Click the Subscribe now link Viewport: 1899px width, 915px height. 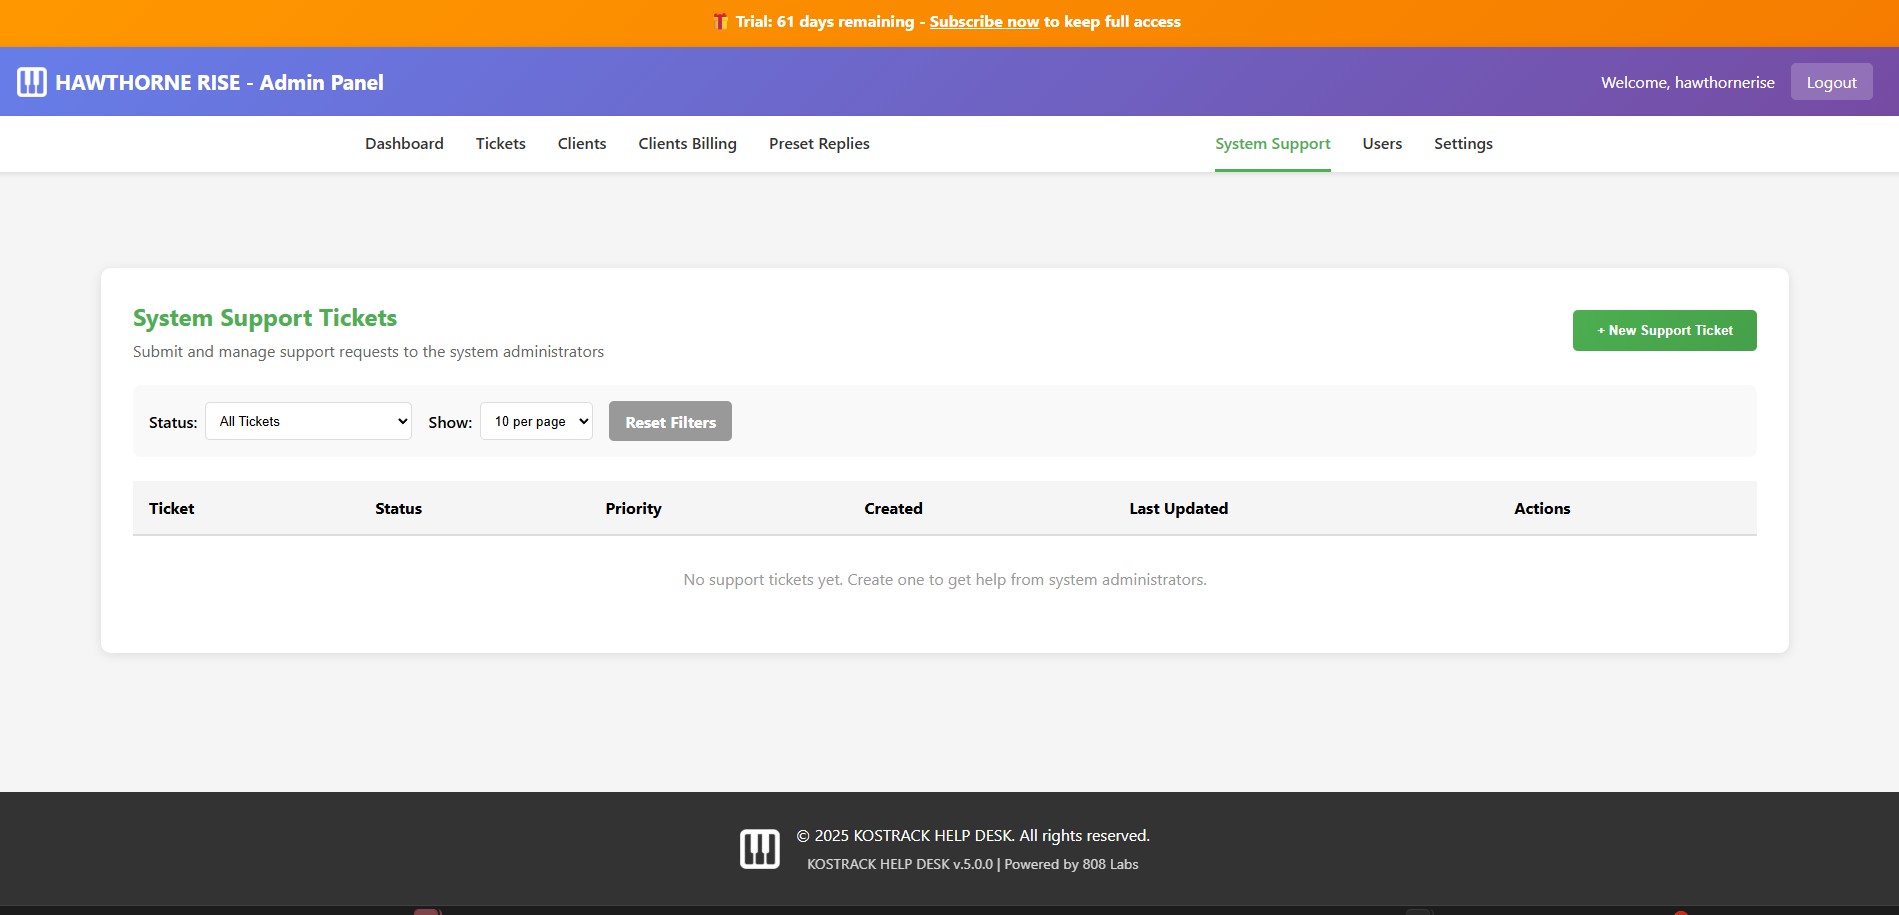(984, 21)
